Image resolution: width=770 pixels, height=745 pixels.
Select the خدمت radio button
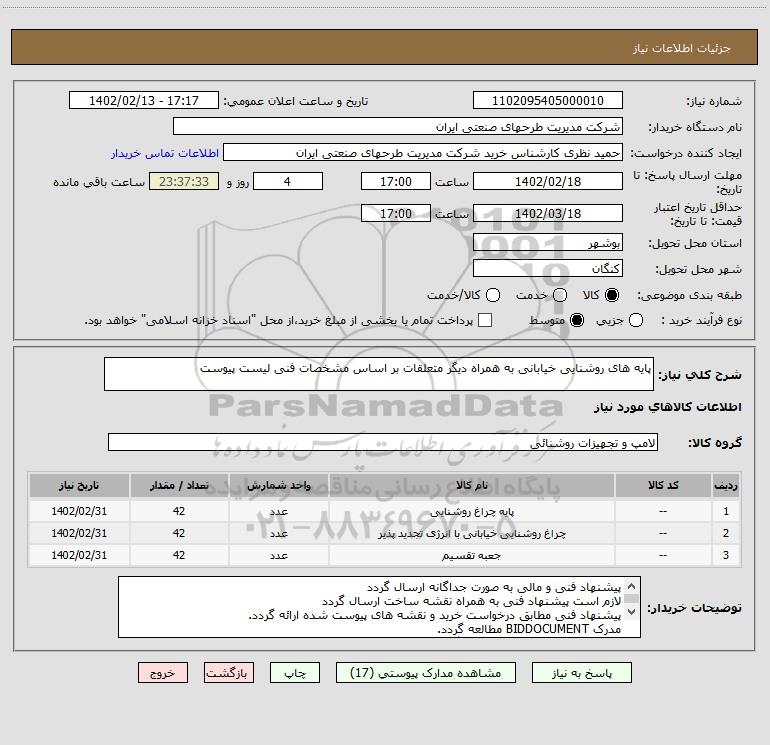click(560, 295)
